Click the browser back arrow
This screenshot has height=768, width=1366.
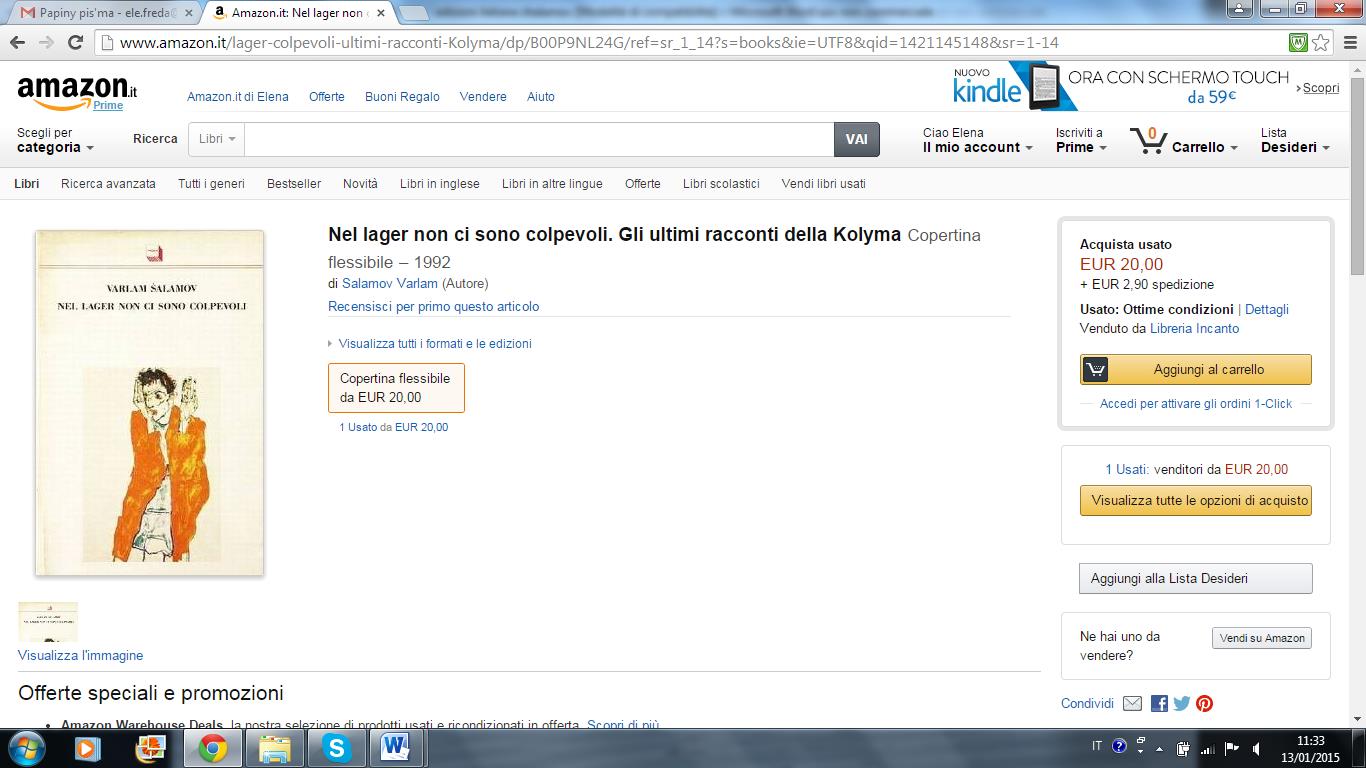17,43
